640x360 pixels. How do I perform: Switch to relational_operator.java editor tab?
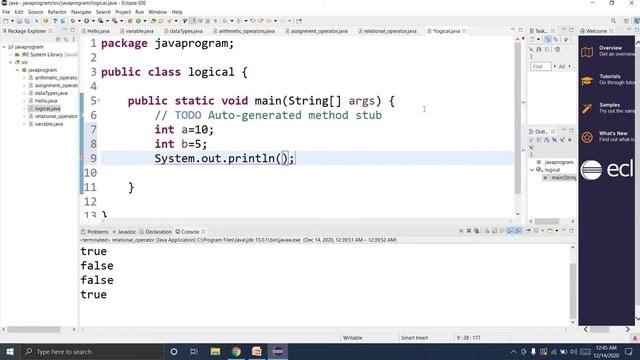pos(387,31)
